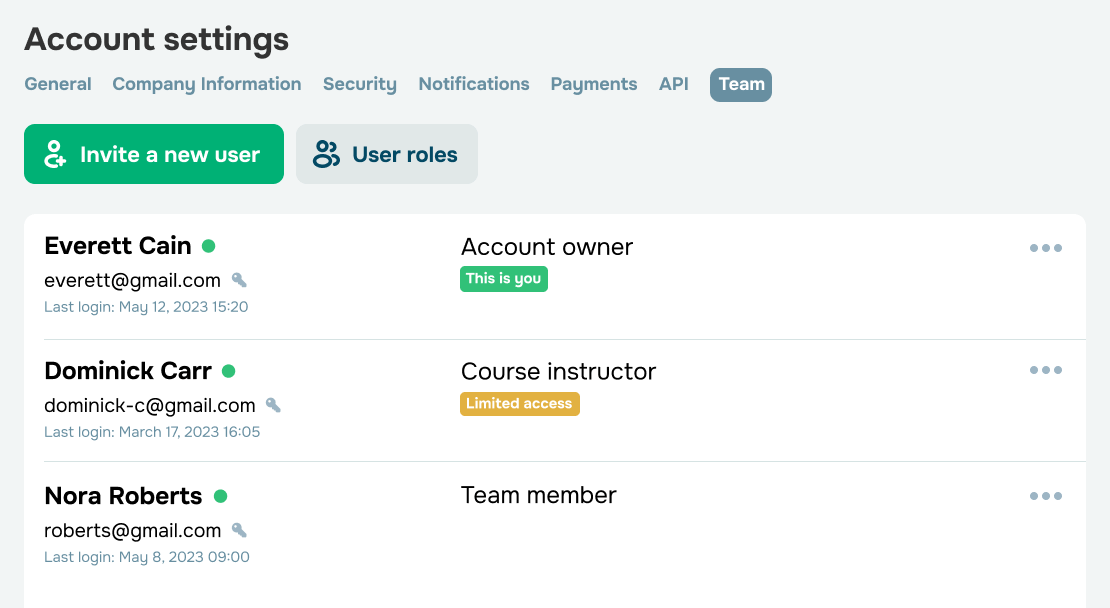1110x608 pixels.
Task: Open the Company Information tab
Action: tap(207, 84)
